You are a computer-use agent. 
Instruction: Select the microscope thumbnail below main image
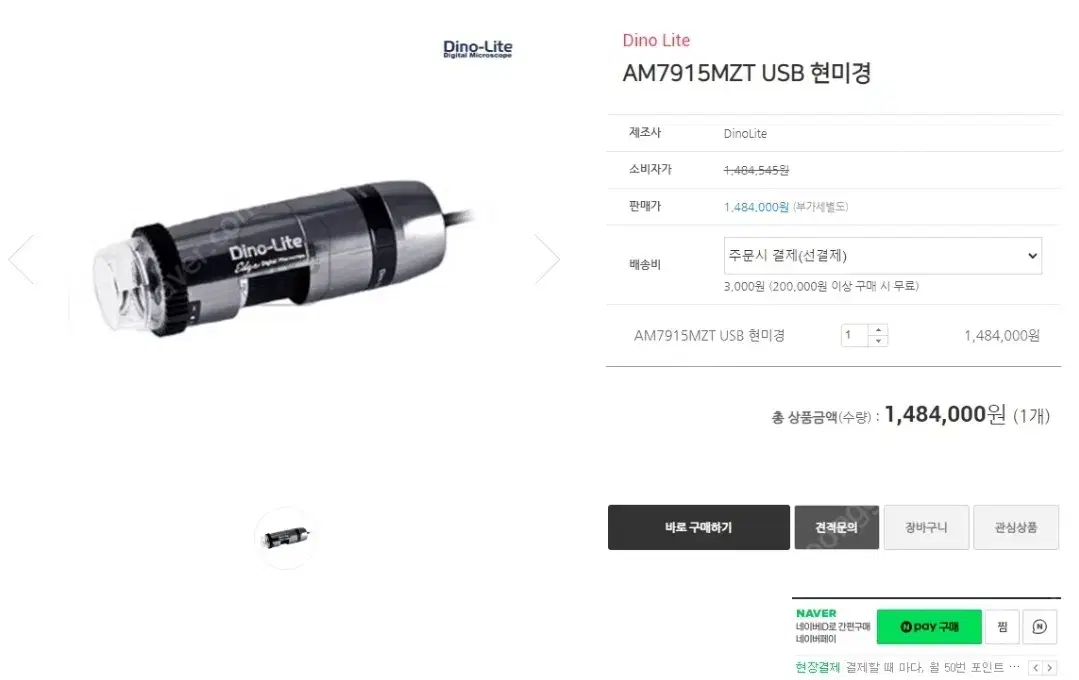coord(286,537)
